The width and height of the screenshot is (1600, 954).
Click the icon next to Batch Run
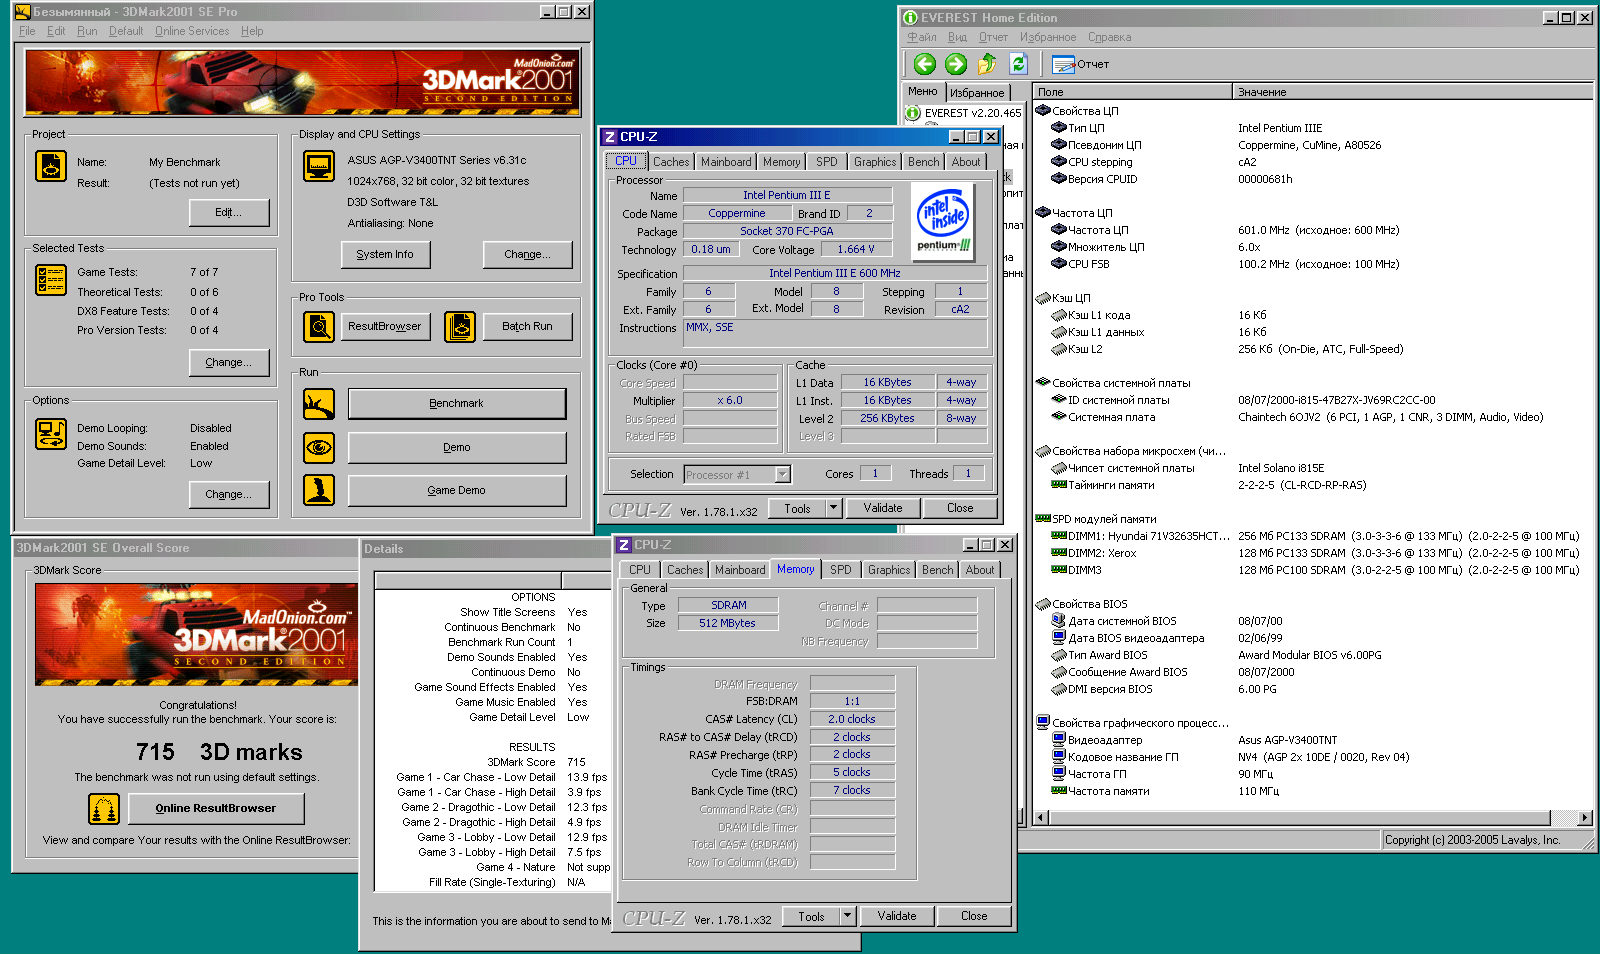click(x=460, y=327)
